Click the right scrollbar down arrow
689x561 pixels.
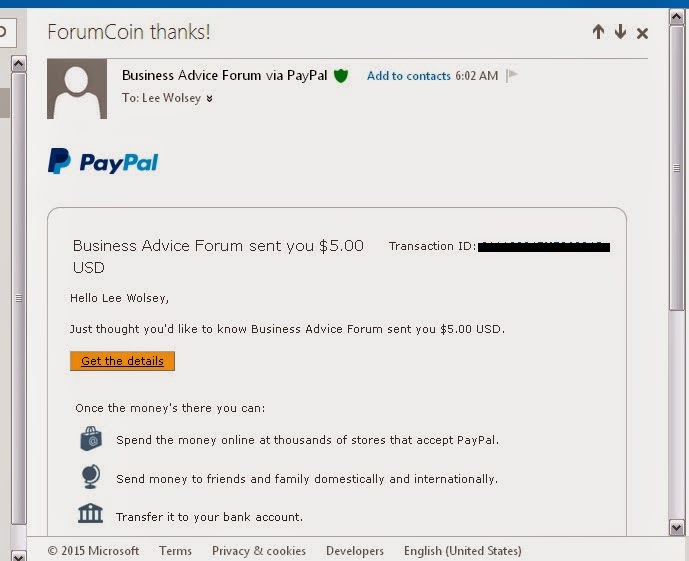coord(676,528)
